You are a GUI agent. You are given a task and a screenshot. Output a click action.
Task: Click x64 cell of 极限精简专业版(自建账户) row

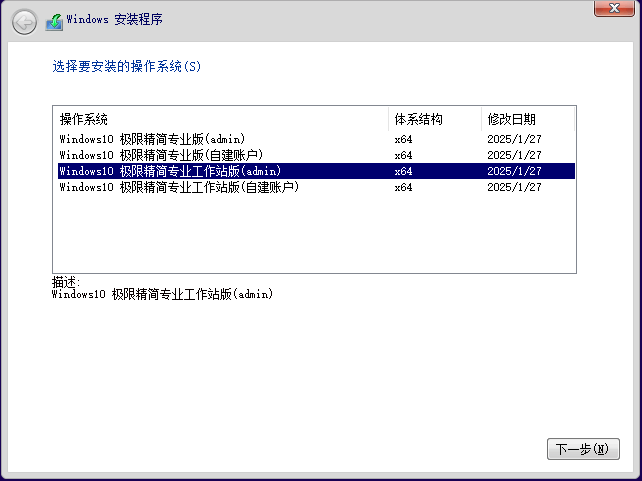click(x=403, y=155)
